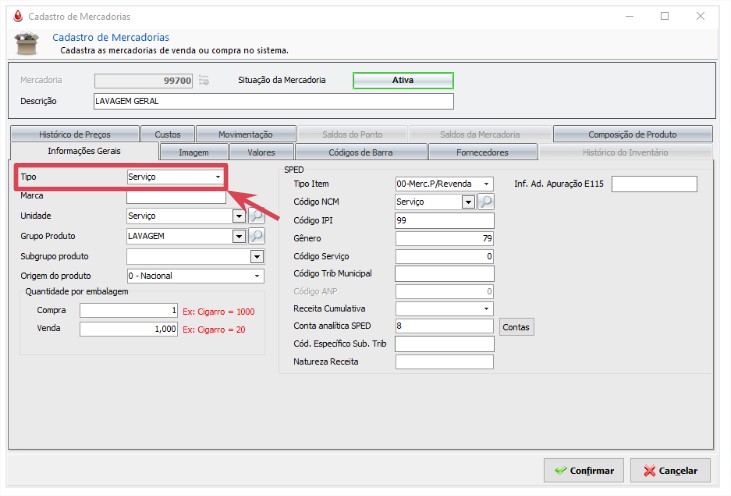731x496 pixels.
Task: Expand the Grupo Produto LAVAGEM dropdown arrow
Action: [239, 236]
